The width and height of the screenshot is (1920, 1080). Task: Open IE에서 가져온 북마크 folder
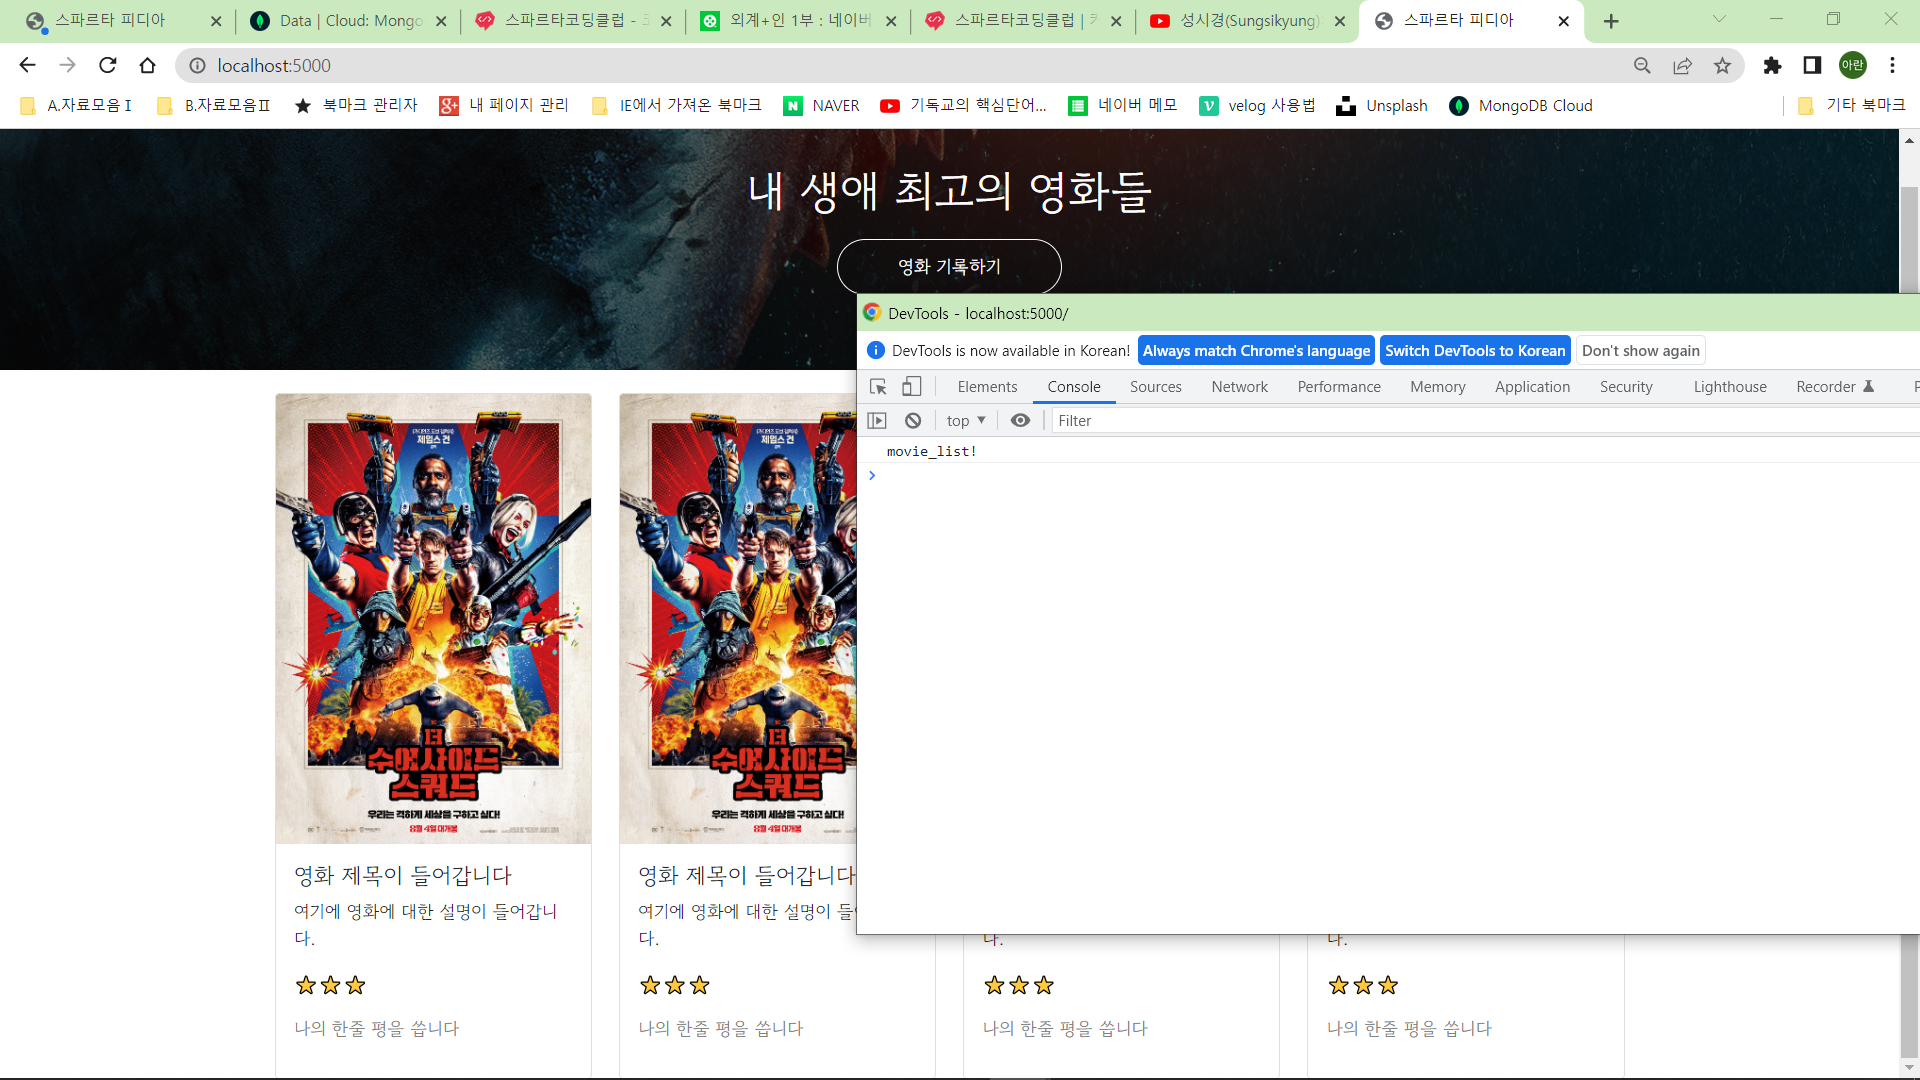676,106
